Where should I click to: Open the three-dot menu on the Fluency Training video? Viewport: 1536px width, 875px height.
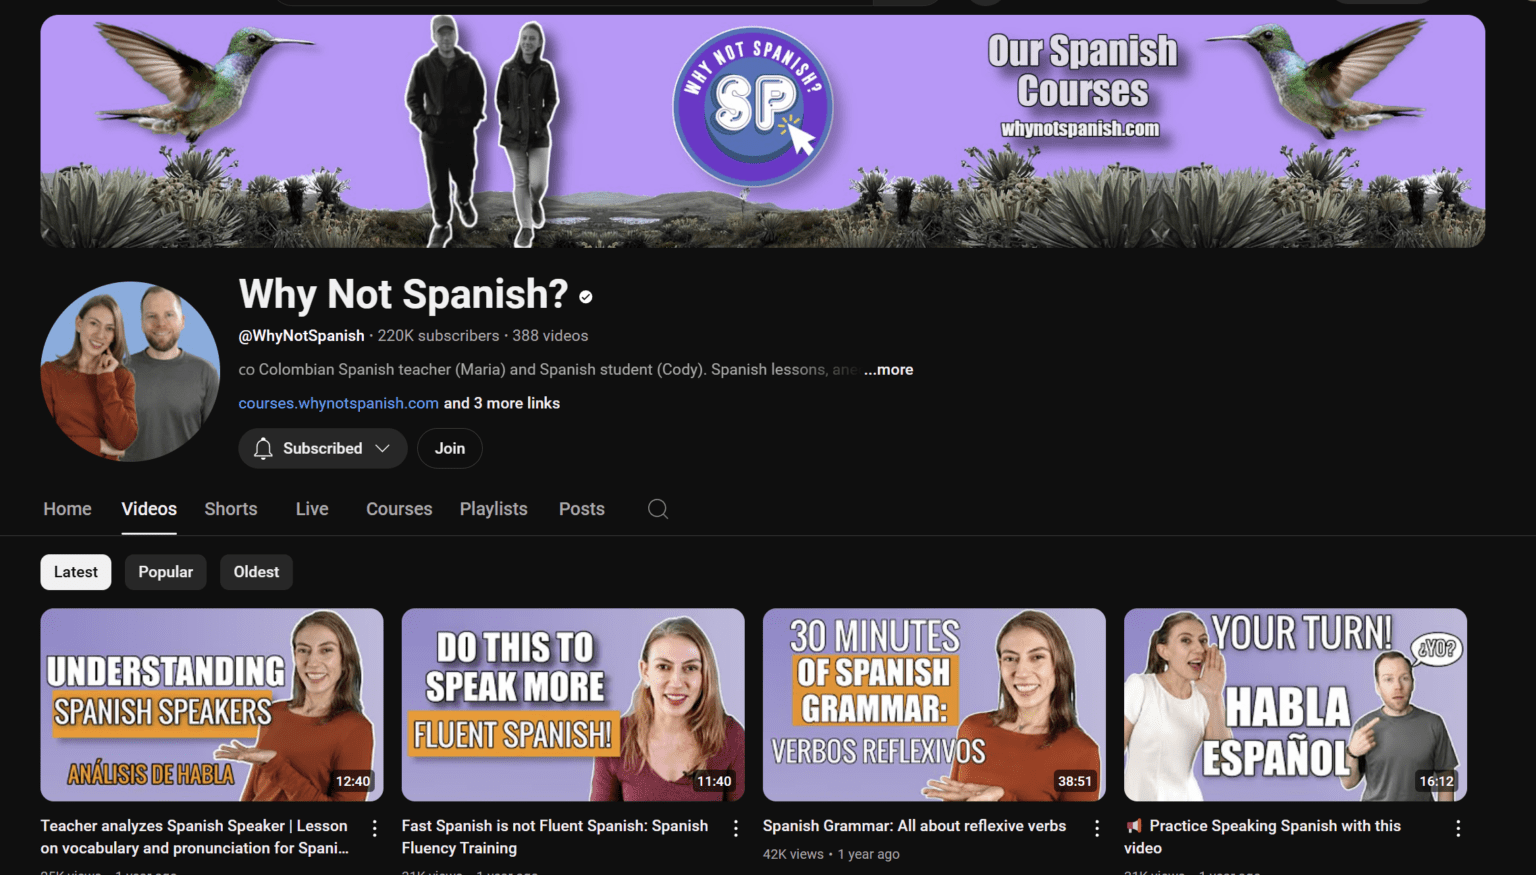(x=735, y=828)
